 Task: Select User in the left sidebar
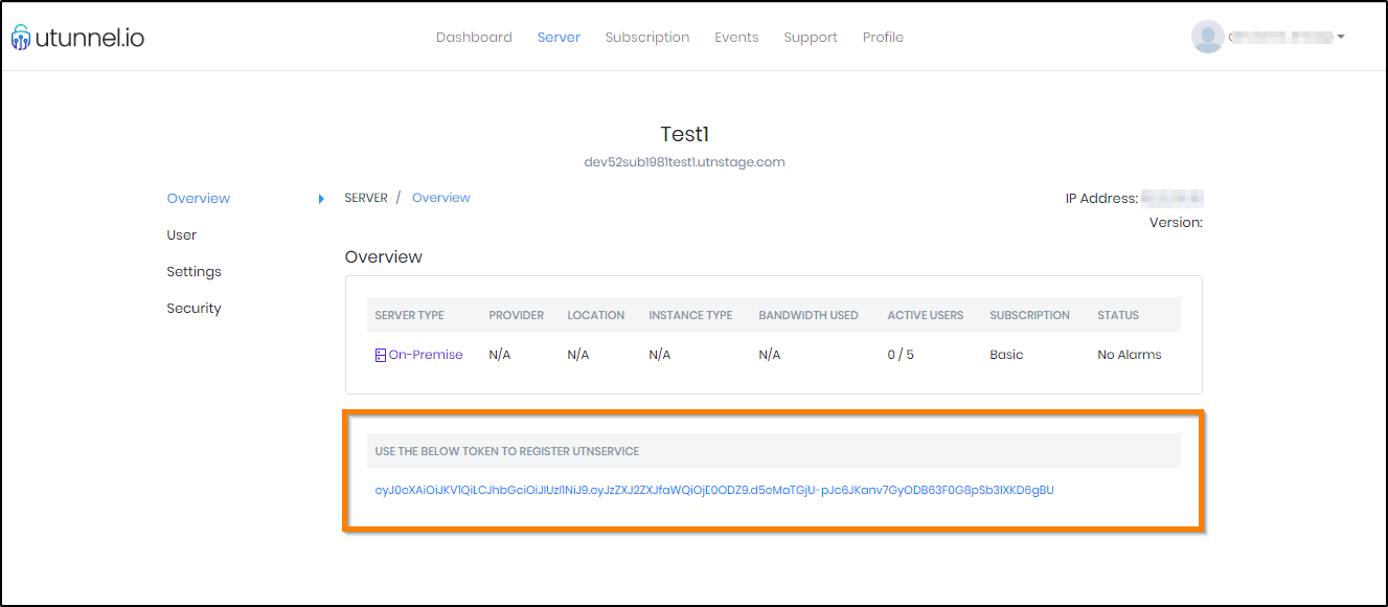[x=181, y=235]
